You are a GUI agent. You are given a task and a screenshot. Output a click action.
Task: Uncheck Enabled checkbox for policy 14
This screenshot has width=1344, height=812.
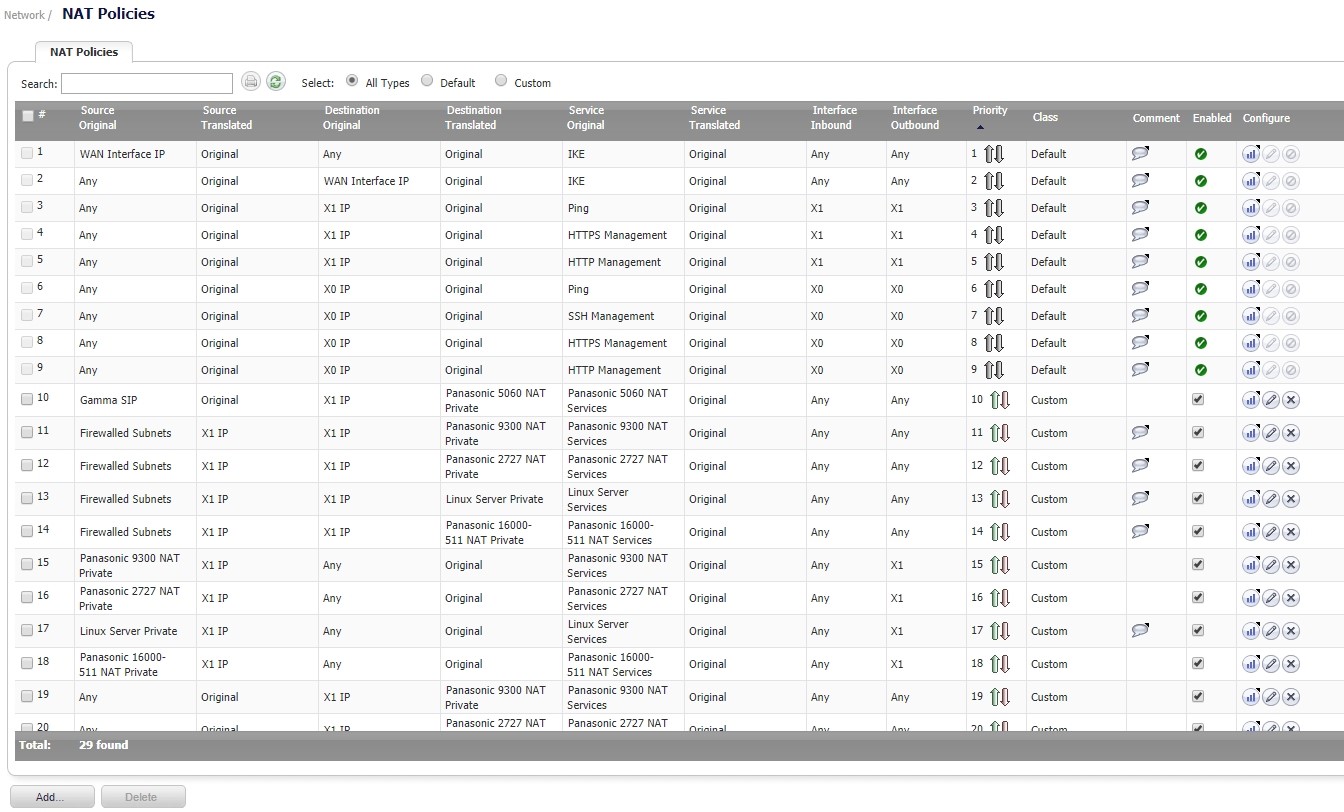pyautogui.click(x=1198, y=531)
